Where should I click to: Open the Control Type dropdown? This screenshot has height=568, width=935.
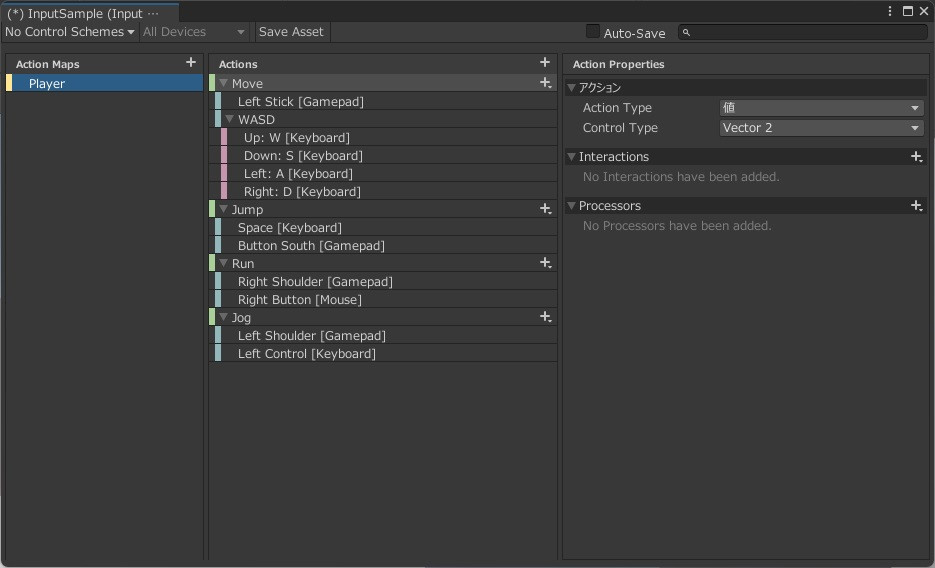tap(821, 128)
